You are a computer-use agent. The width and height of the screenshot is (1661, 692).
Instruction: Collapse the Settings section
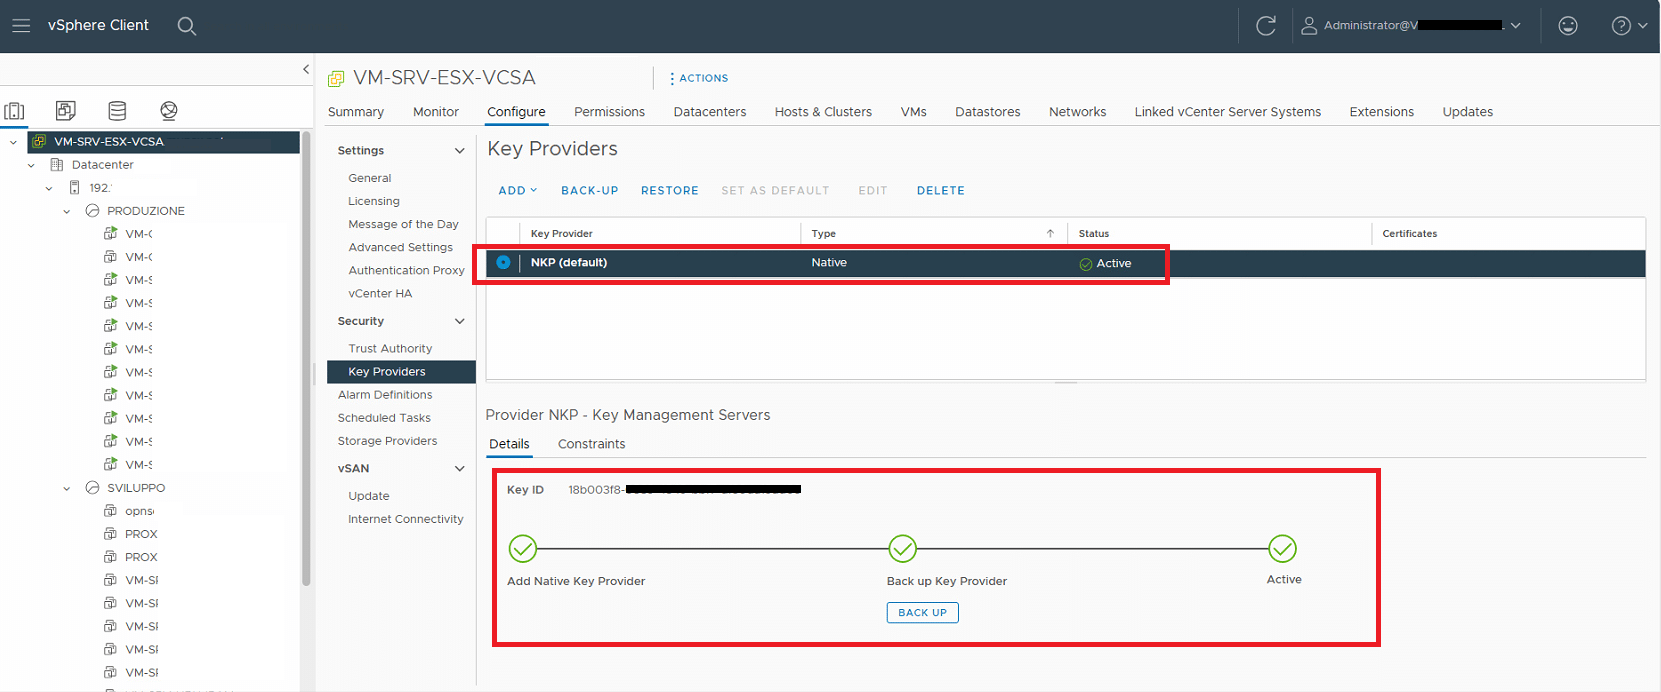[x=460, y=151]
